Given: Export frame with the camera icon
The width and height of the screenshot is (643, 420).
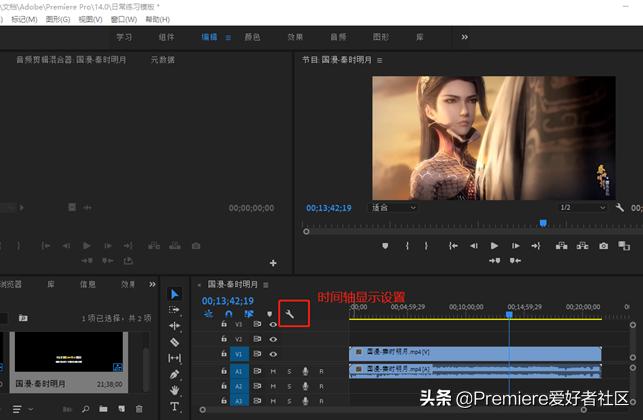Looking at the screenshot, I should 604,246.
